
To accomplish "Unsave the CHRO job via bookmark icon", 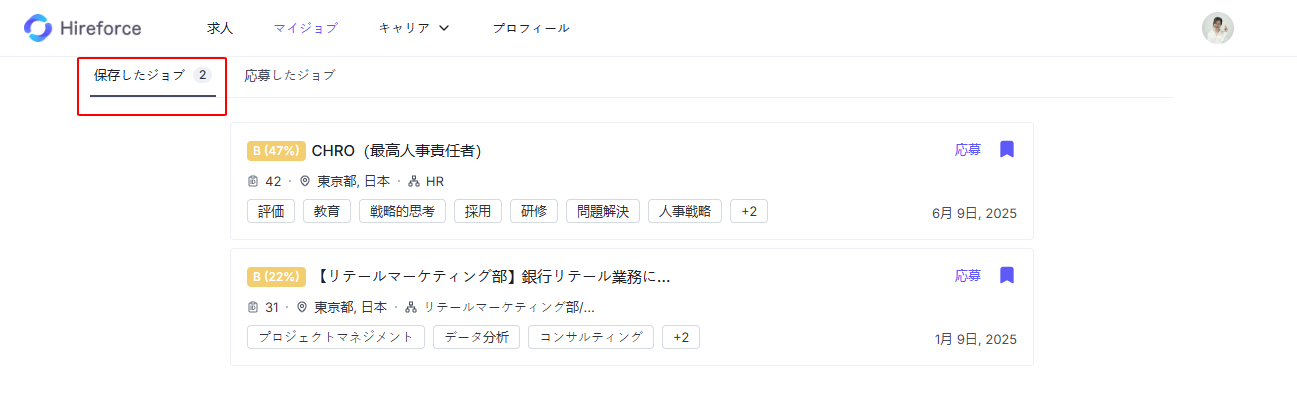I will [1007, 149].
